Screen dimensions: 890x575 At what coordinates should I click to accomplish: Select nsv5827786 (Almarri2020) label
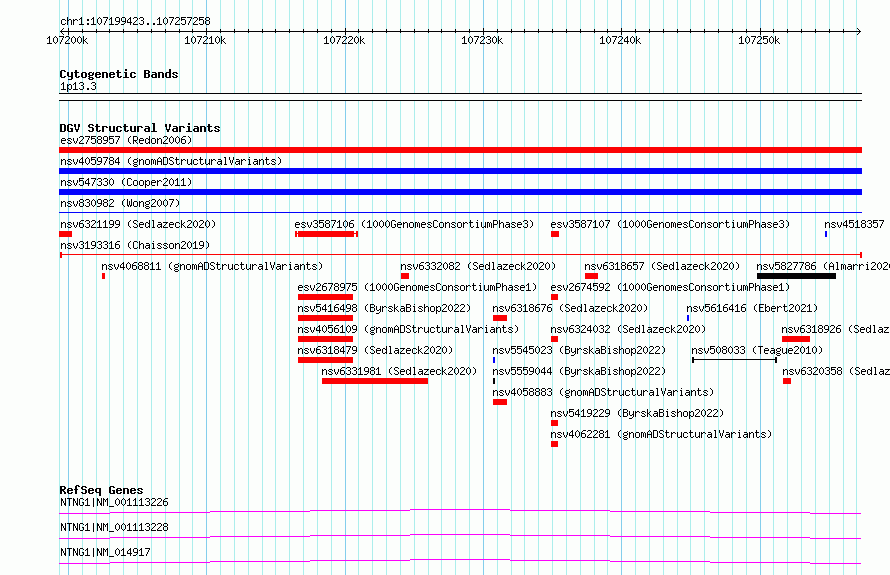(x=823, y=266)
